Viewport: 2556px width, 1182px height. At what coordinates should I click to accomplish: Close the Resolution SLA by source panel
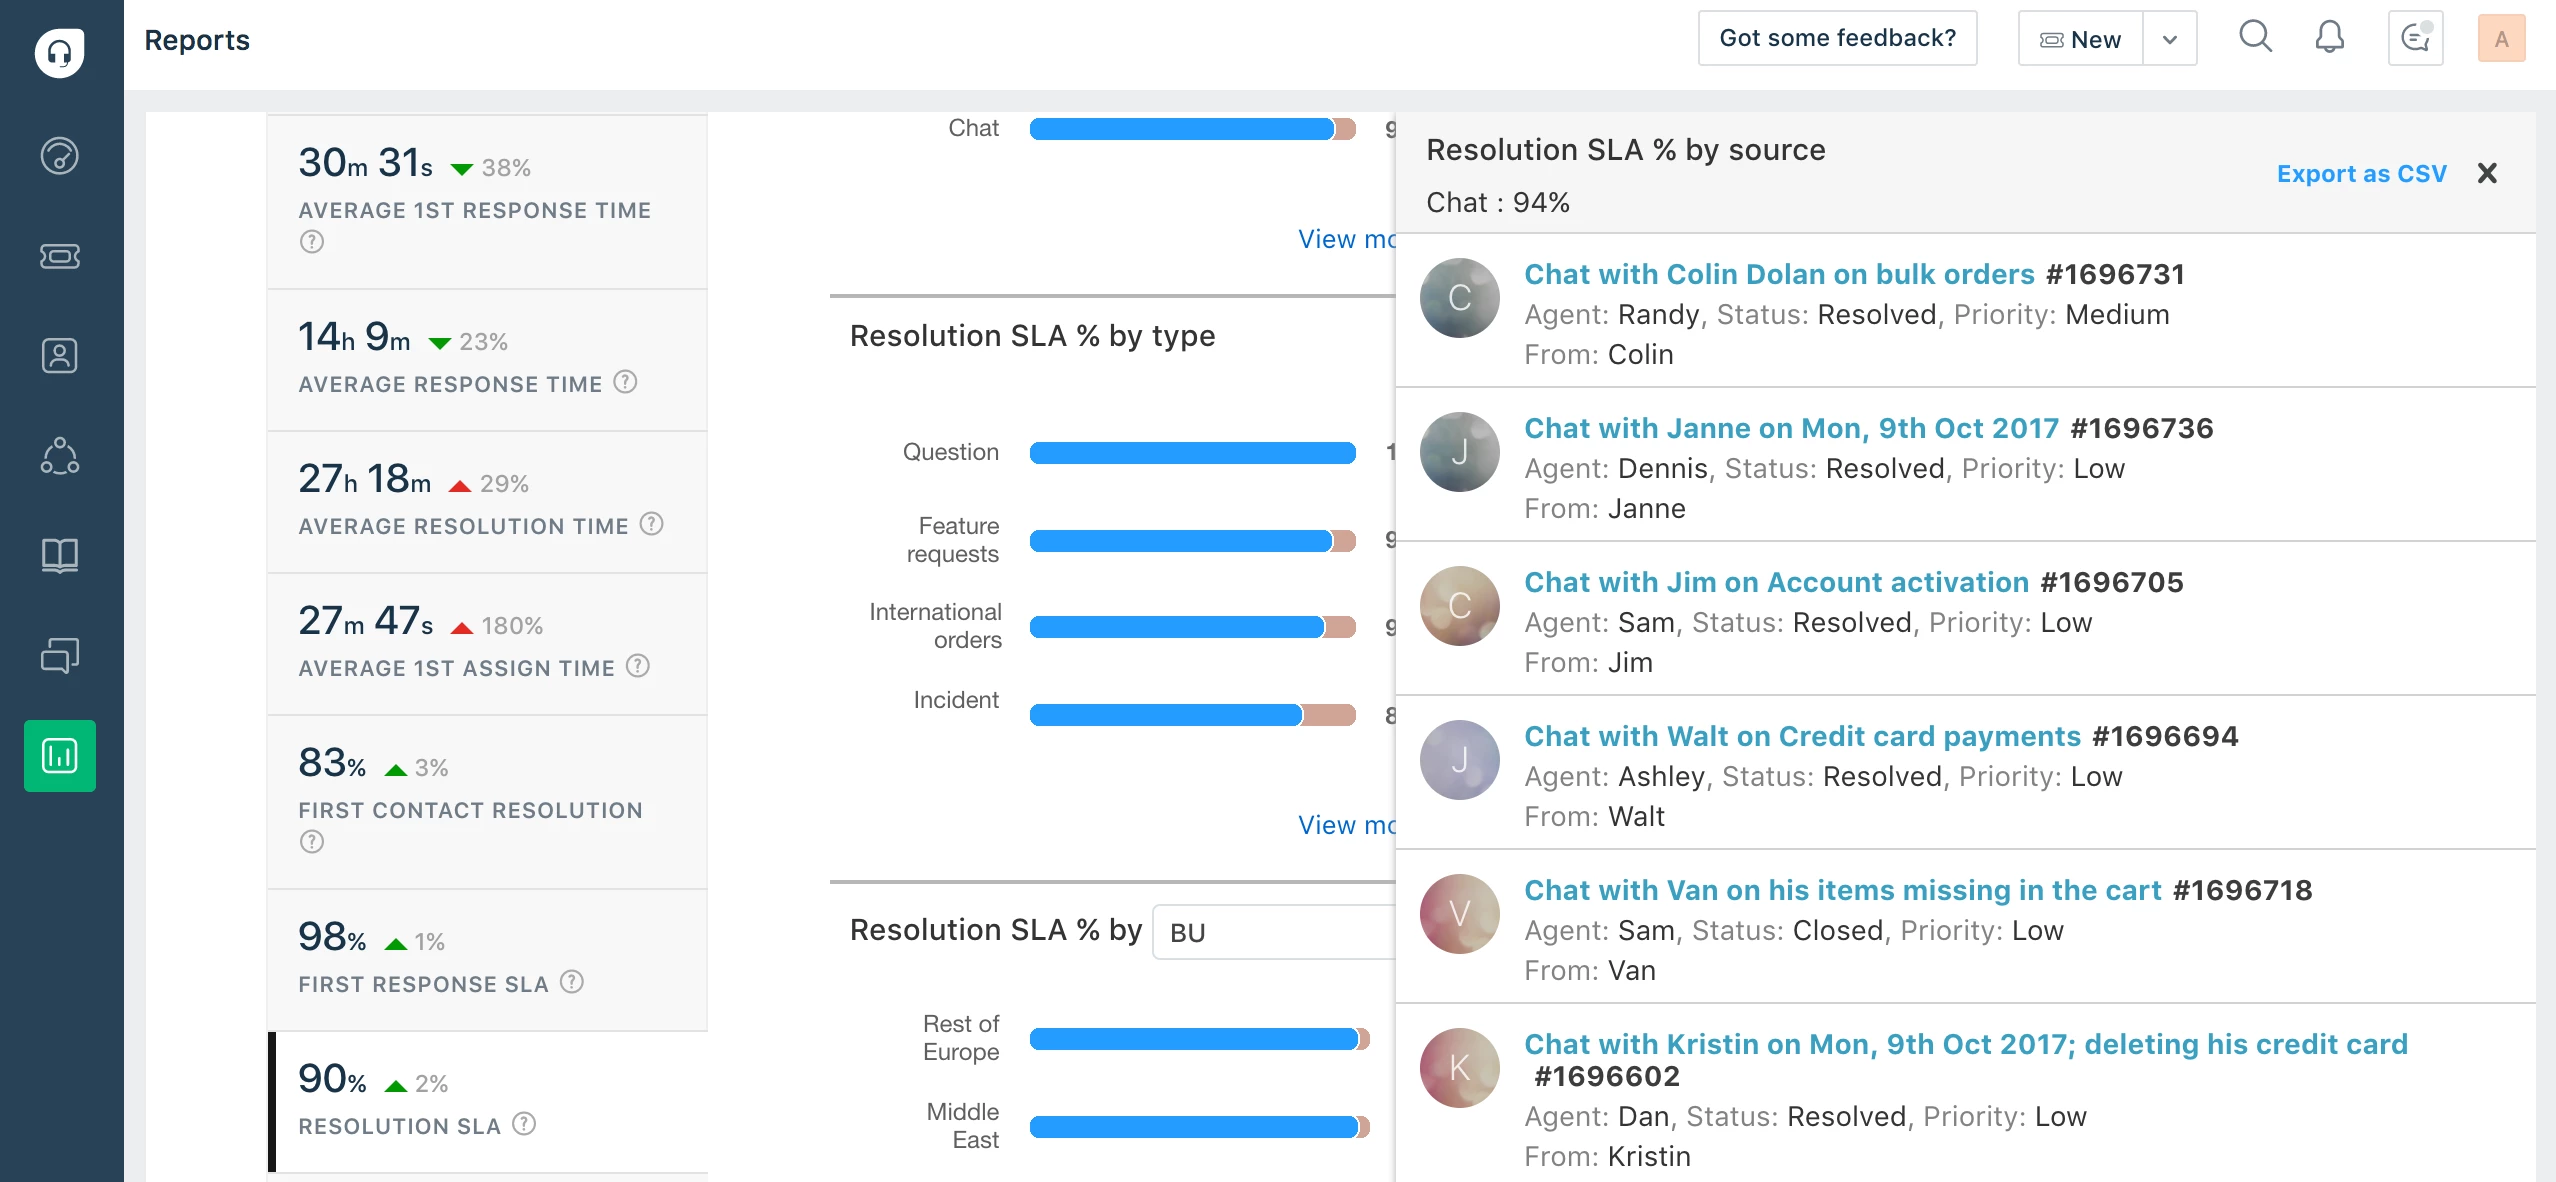[x=2487, y=174]
